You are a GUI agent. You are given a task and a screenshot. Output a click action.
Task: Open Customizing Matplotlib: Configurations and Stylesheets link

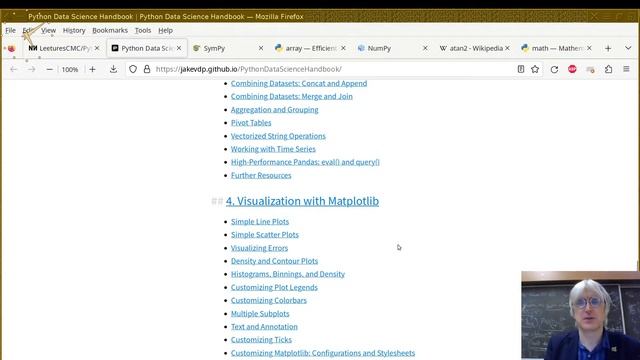click(323, 353)
